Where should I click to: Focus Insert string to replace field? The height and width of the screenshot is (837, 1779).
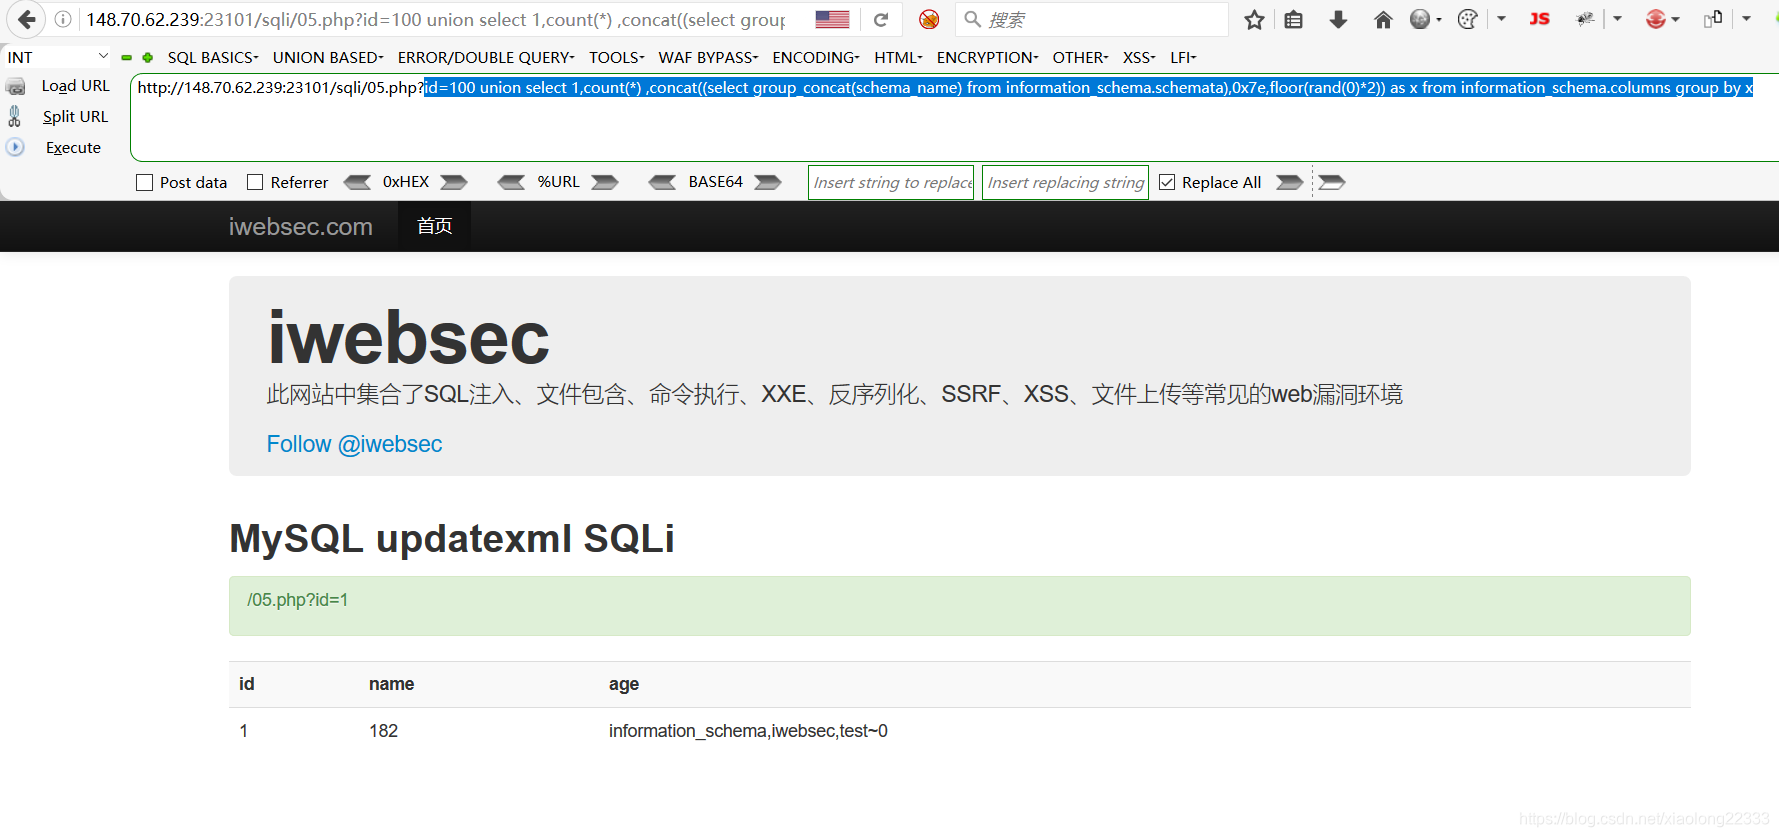click(891, 182)
